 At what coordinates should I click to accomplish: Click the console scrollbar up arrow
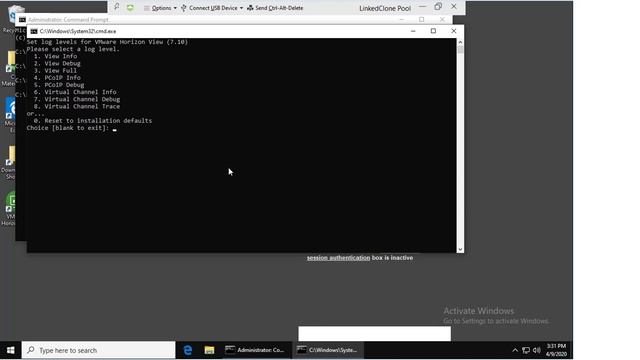(x=460, y=42)
